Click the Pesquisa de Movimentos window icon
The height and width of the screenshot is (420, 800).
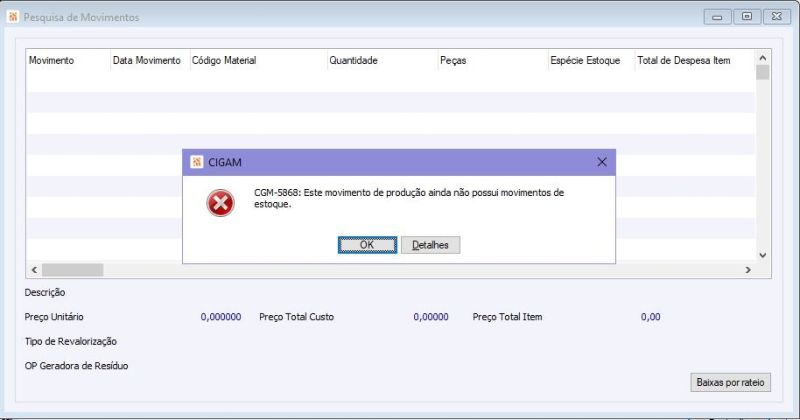13,17
